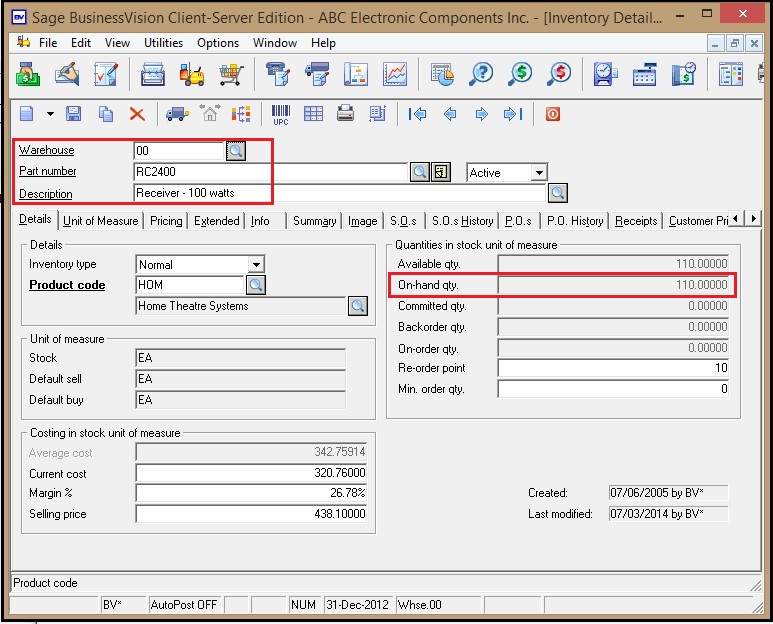The width and height of the screenshot is (773, 624).
Task: Click the delivery truck icon in lower toolbar
Action: point(177,114)
